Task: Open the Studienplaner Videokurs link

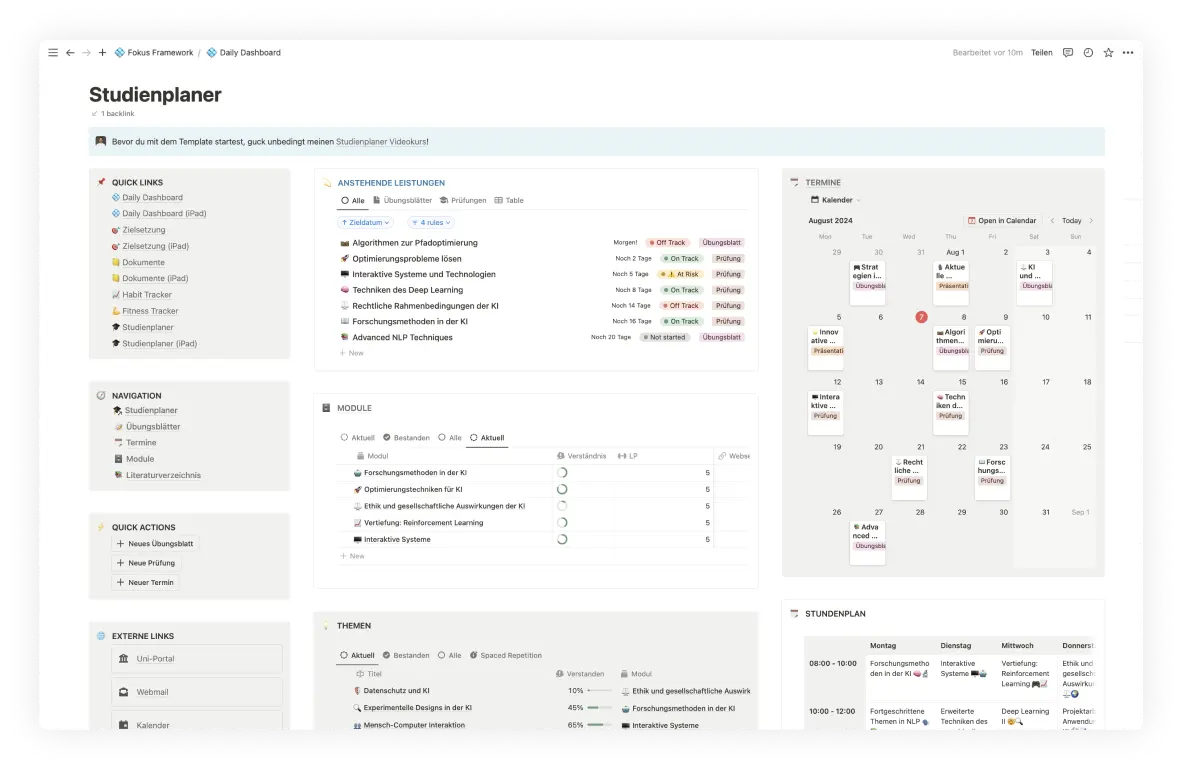Action: pyautogui.click(x=381, y=142)
